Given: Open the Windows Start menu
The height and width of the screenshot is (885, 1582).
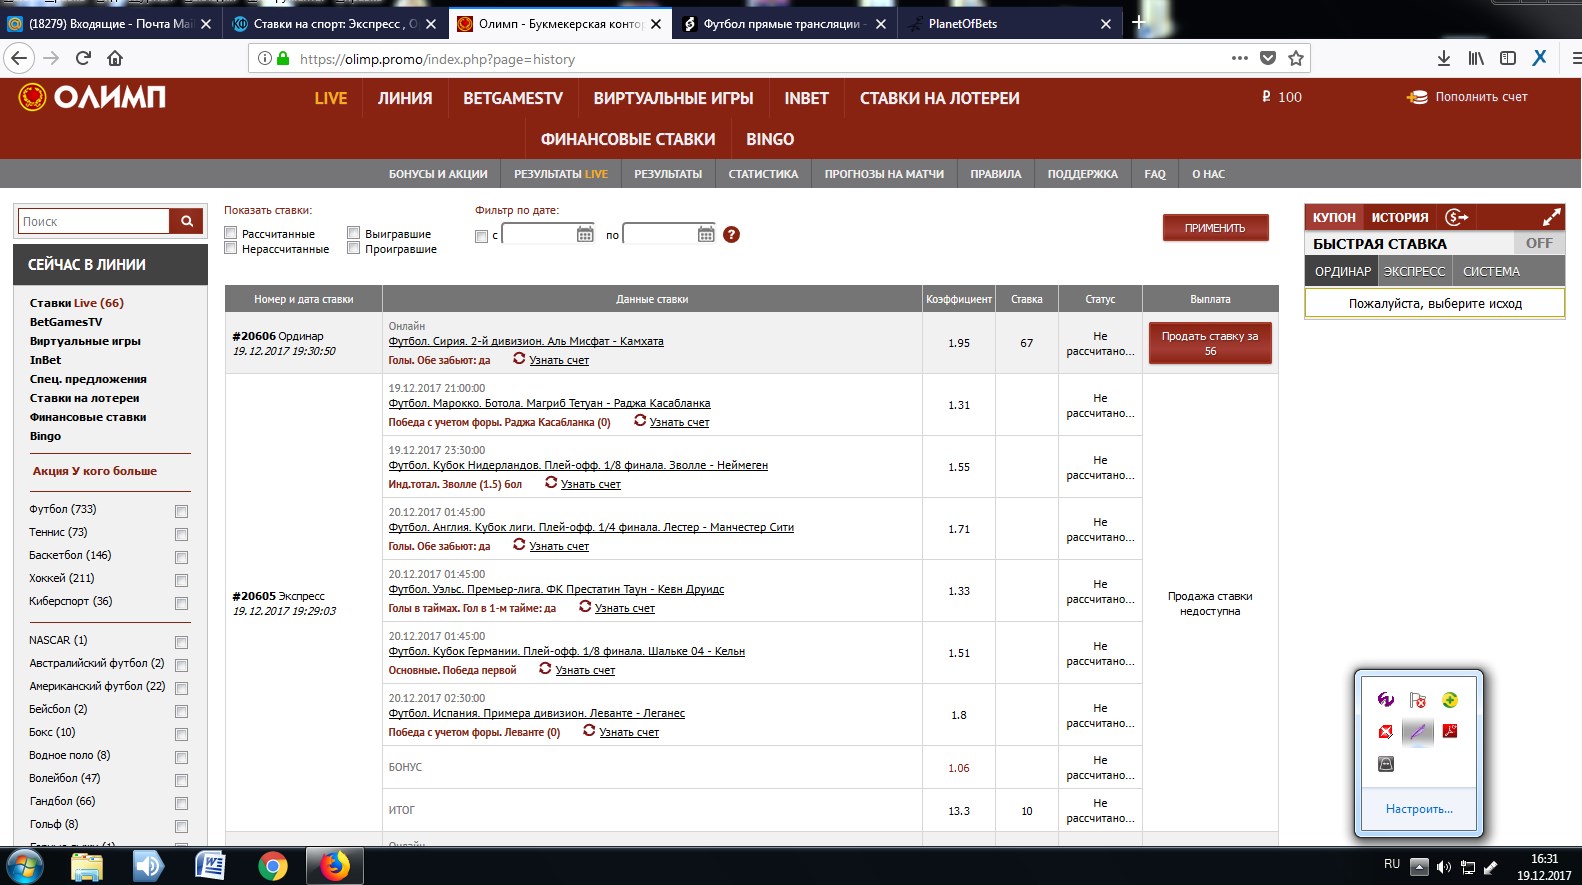Looking at the screenshot, I should [x=24, y=865].
